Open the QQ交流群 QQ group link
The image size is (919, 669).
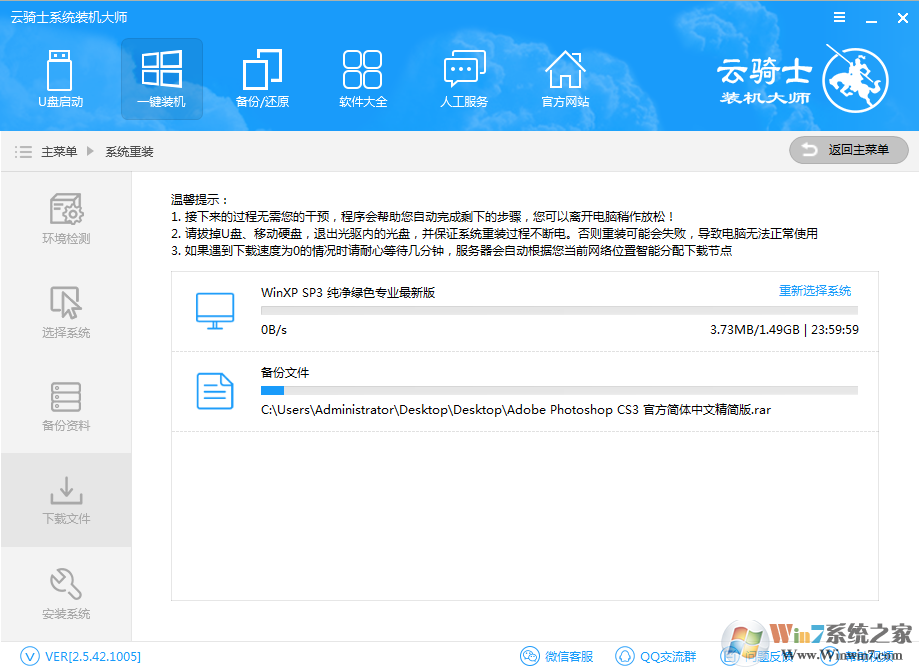tap(656, 656)
